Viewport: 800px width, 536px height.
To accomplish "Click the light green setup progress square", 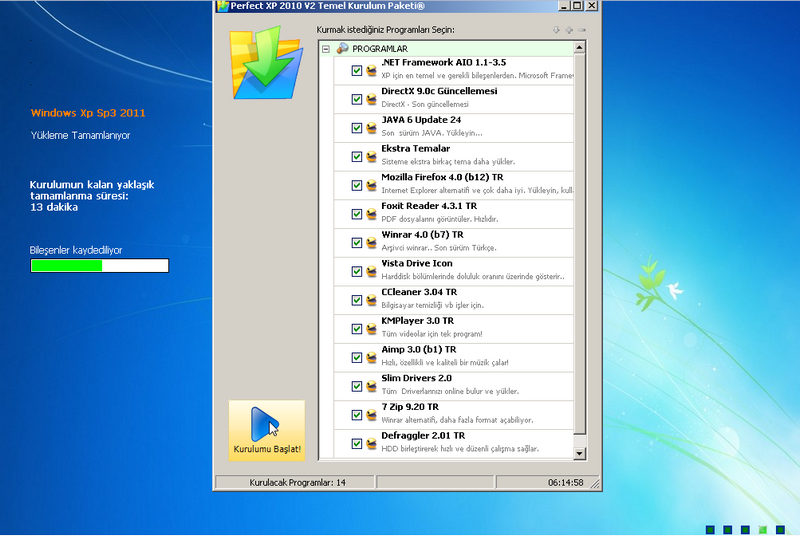I will pos(762,530).
